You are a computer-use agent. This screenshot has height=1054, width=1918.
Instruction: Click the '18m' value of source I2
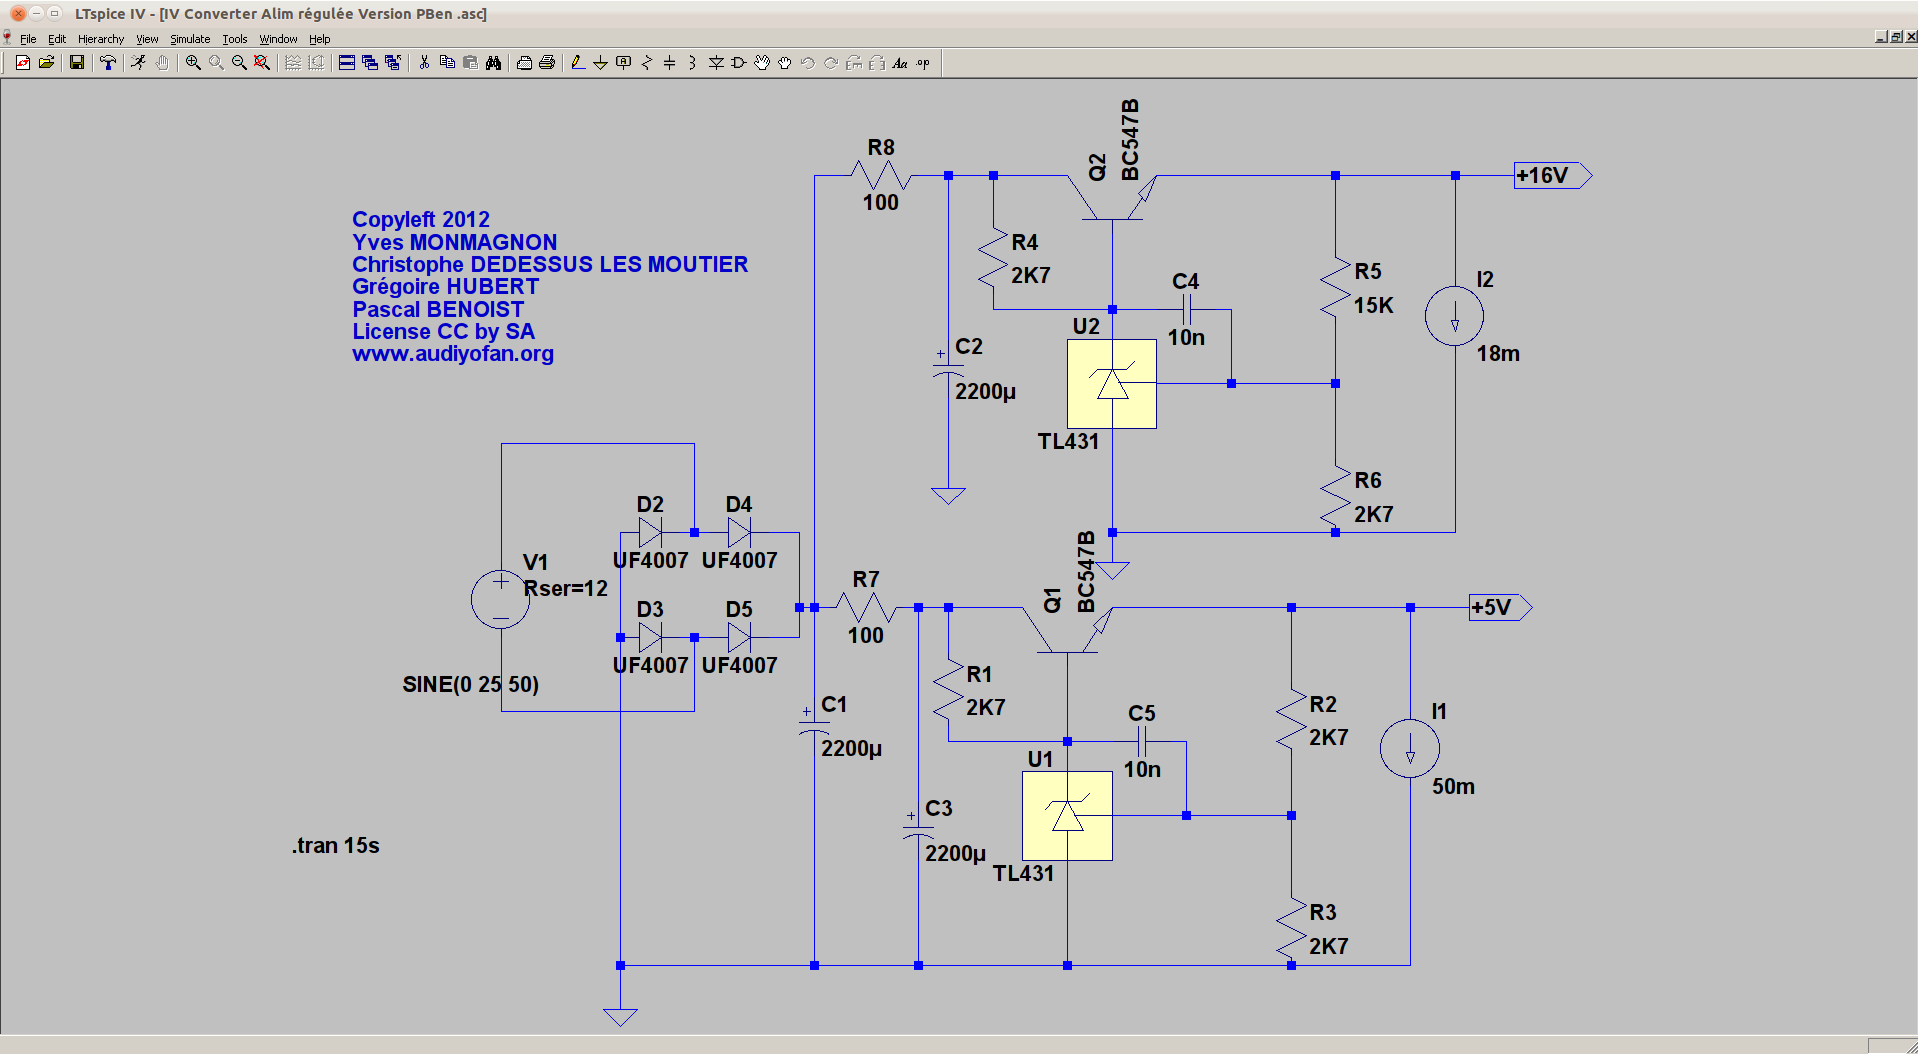click(1498, 354)
